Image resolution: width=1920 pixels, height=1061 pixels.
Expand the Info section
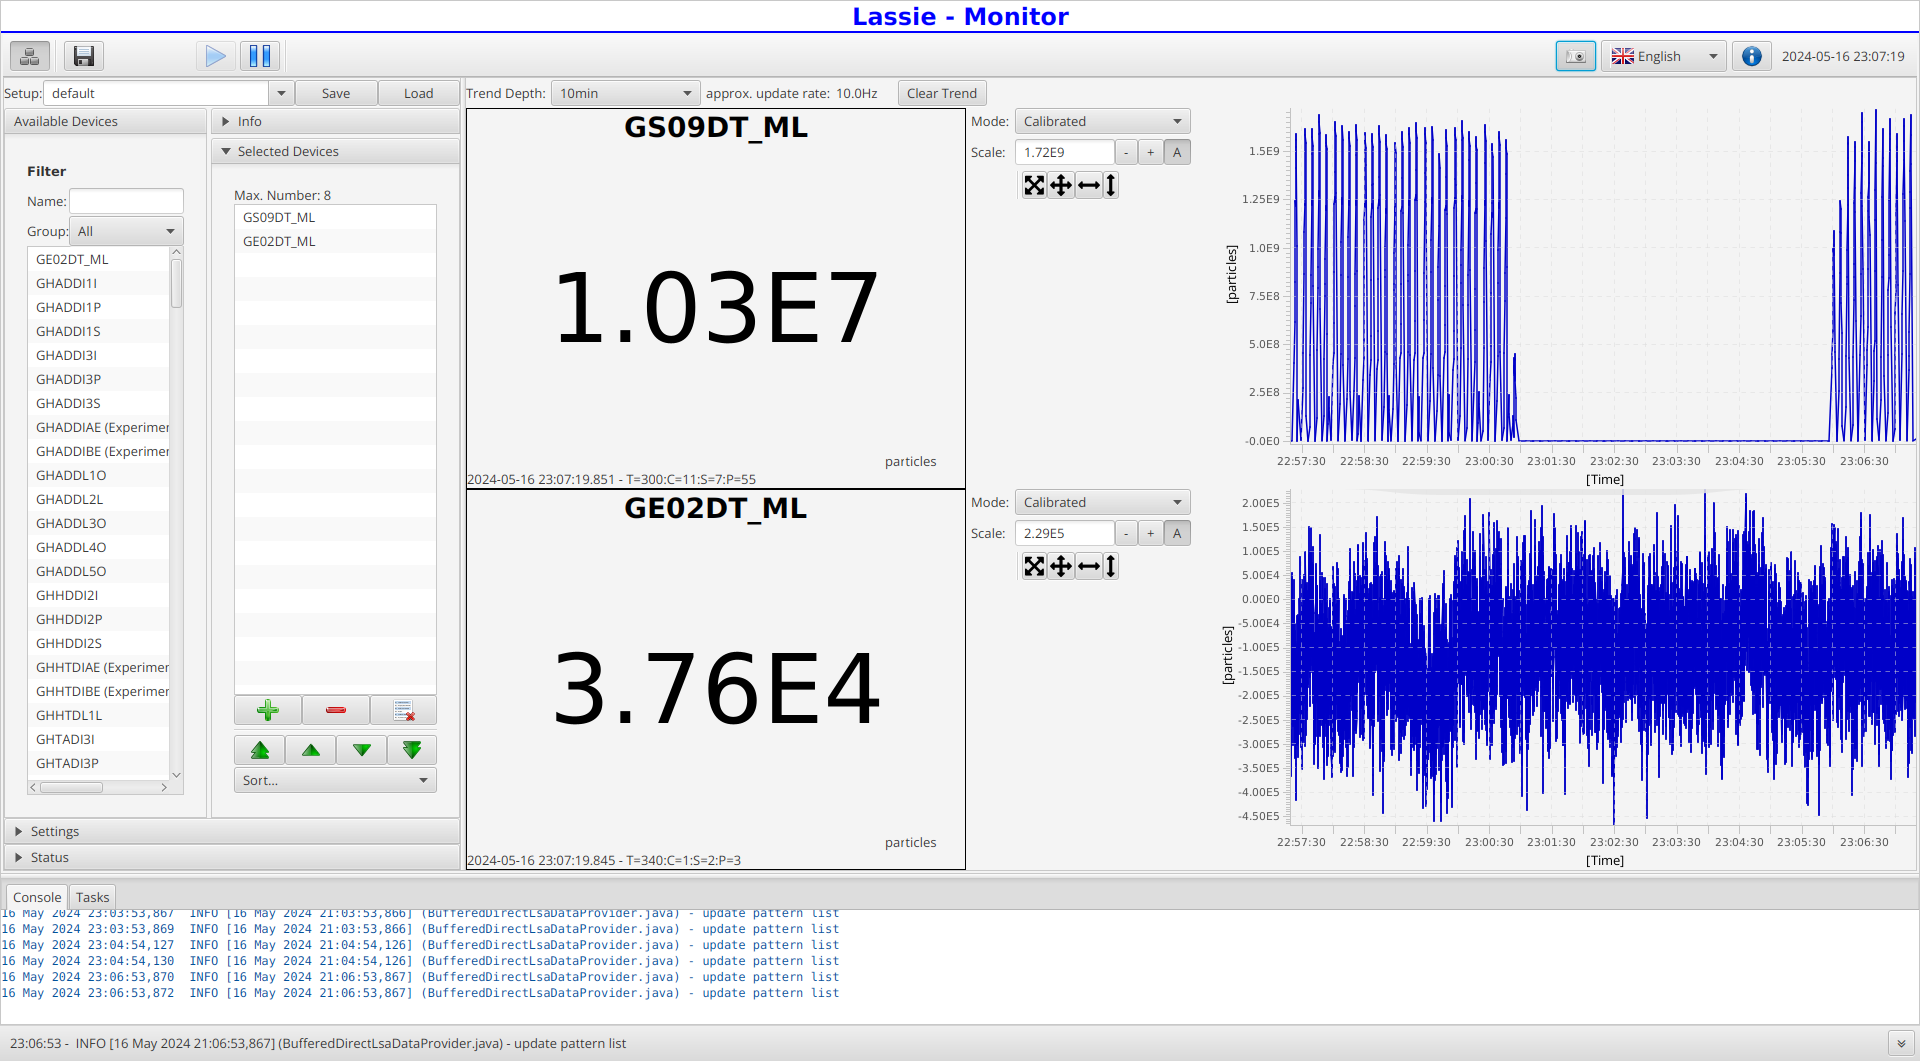[335, 121]
